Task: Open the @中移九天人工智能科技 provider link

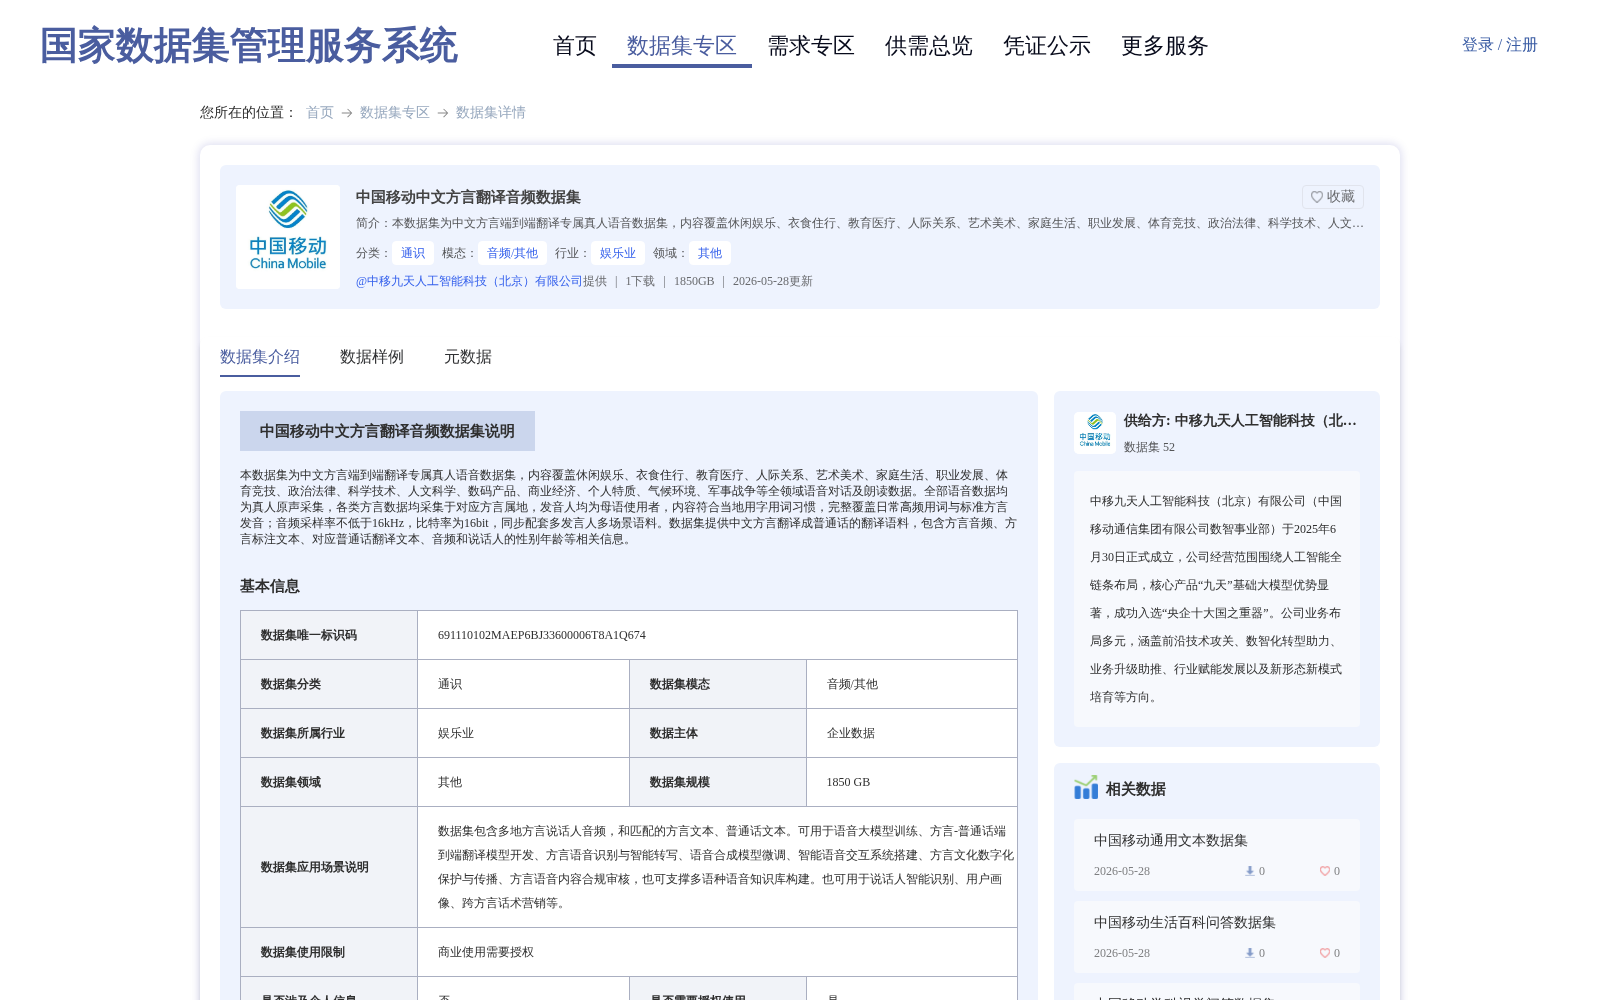Action: point(469,281)
